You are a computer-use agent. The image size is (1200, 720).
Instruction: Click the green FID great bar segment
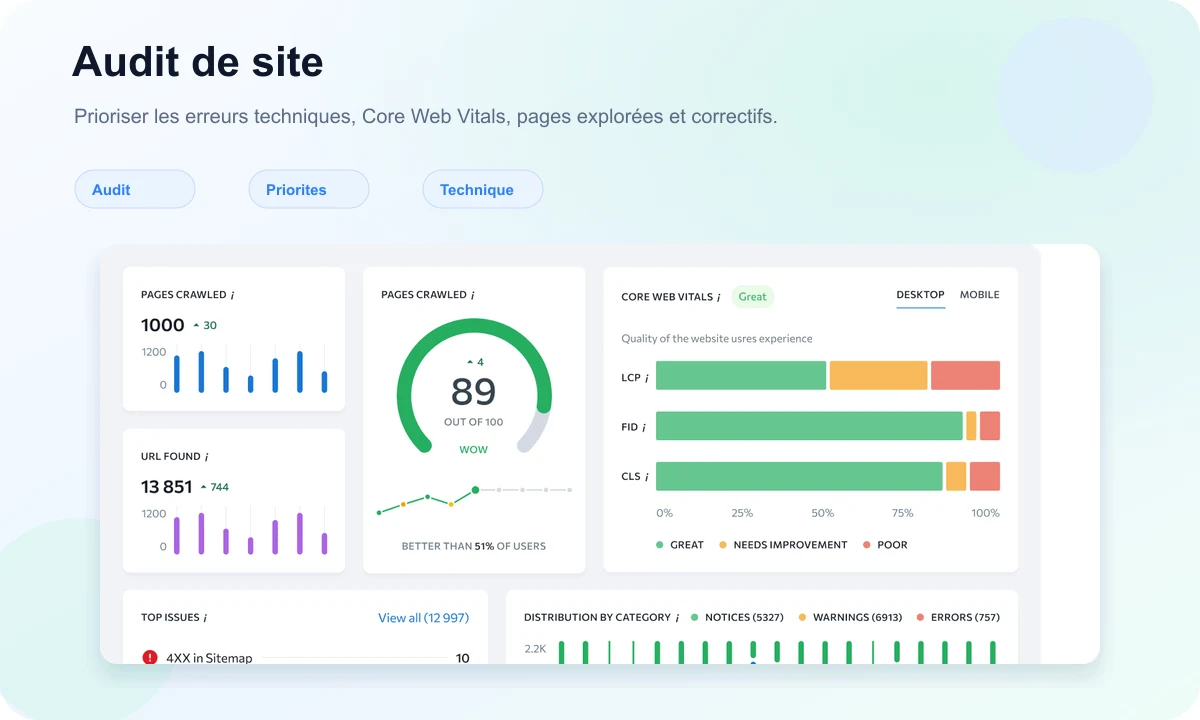click(x=809, y=426)
